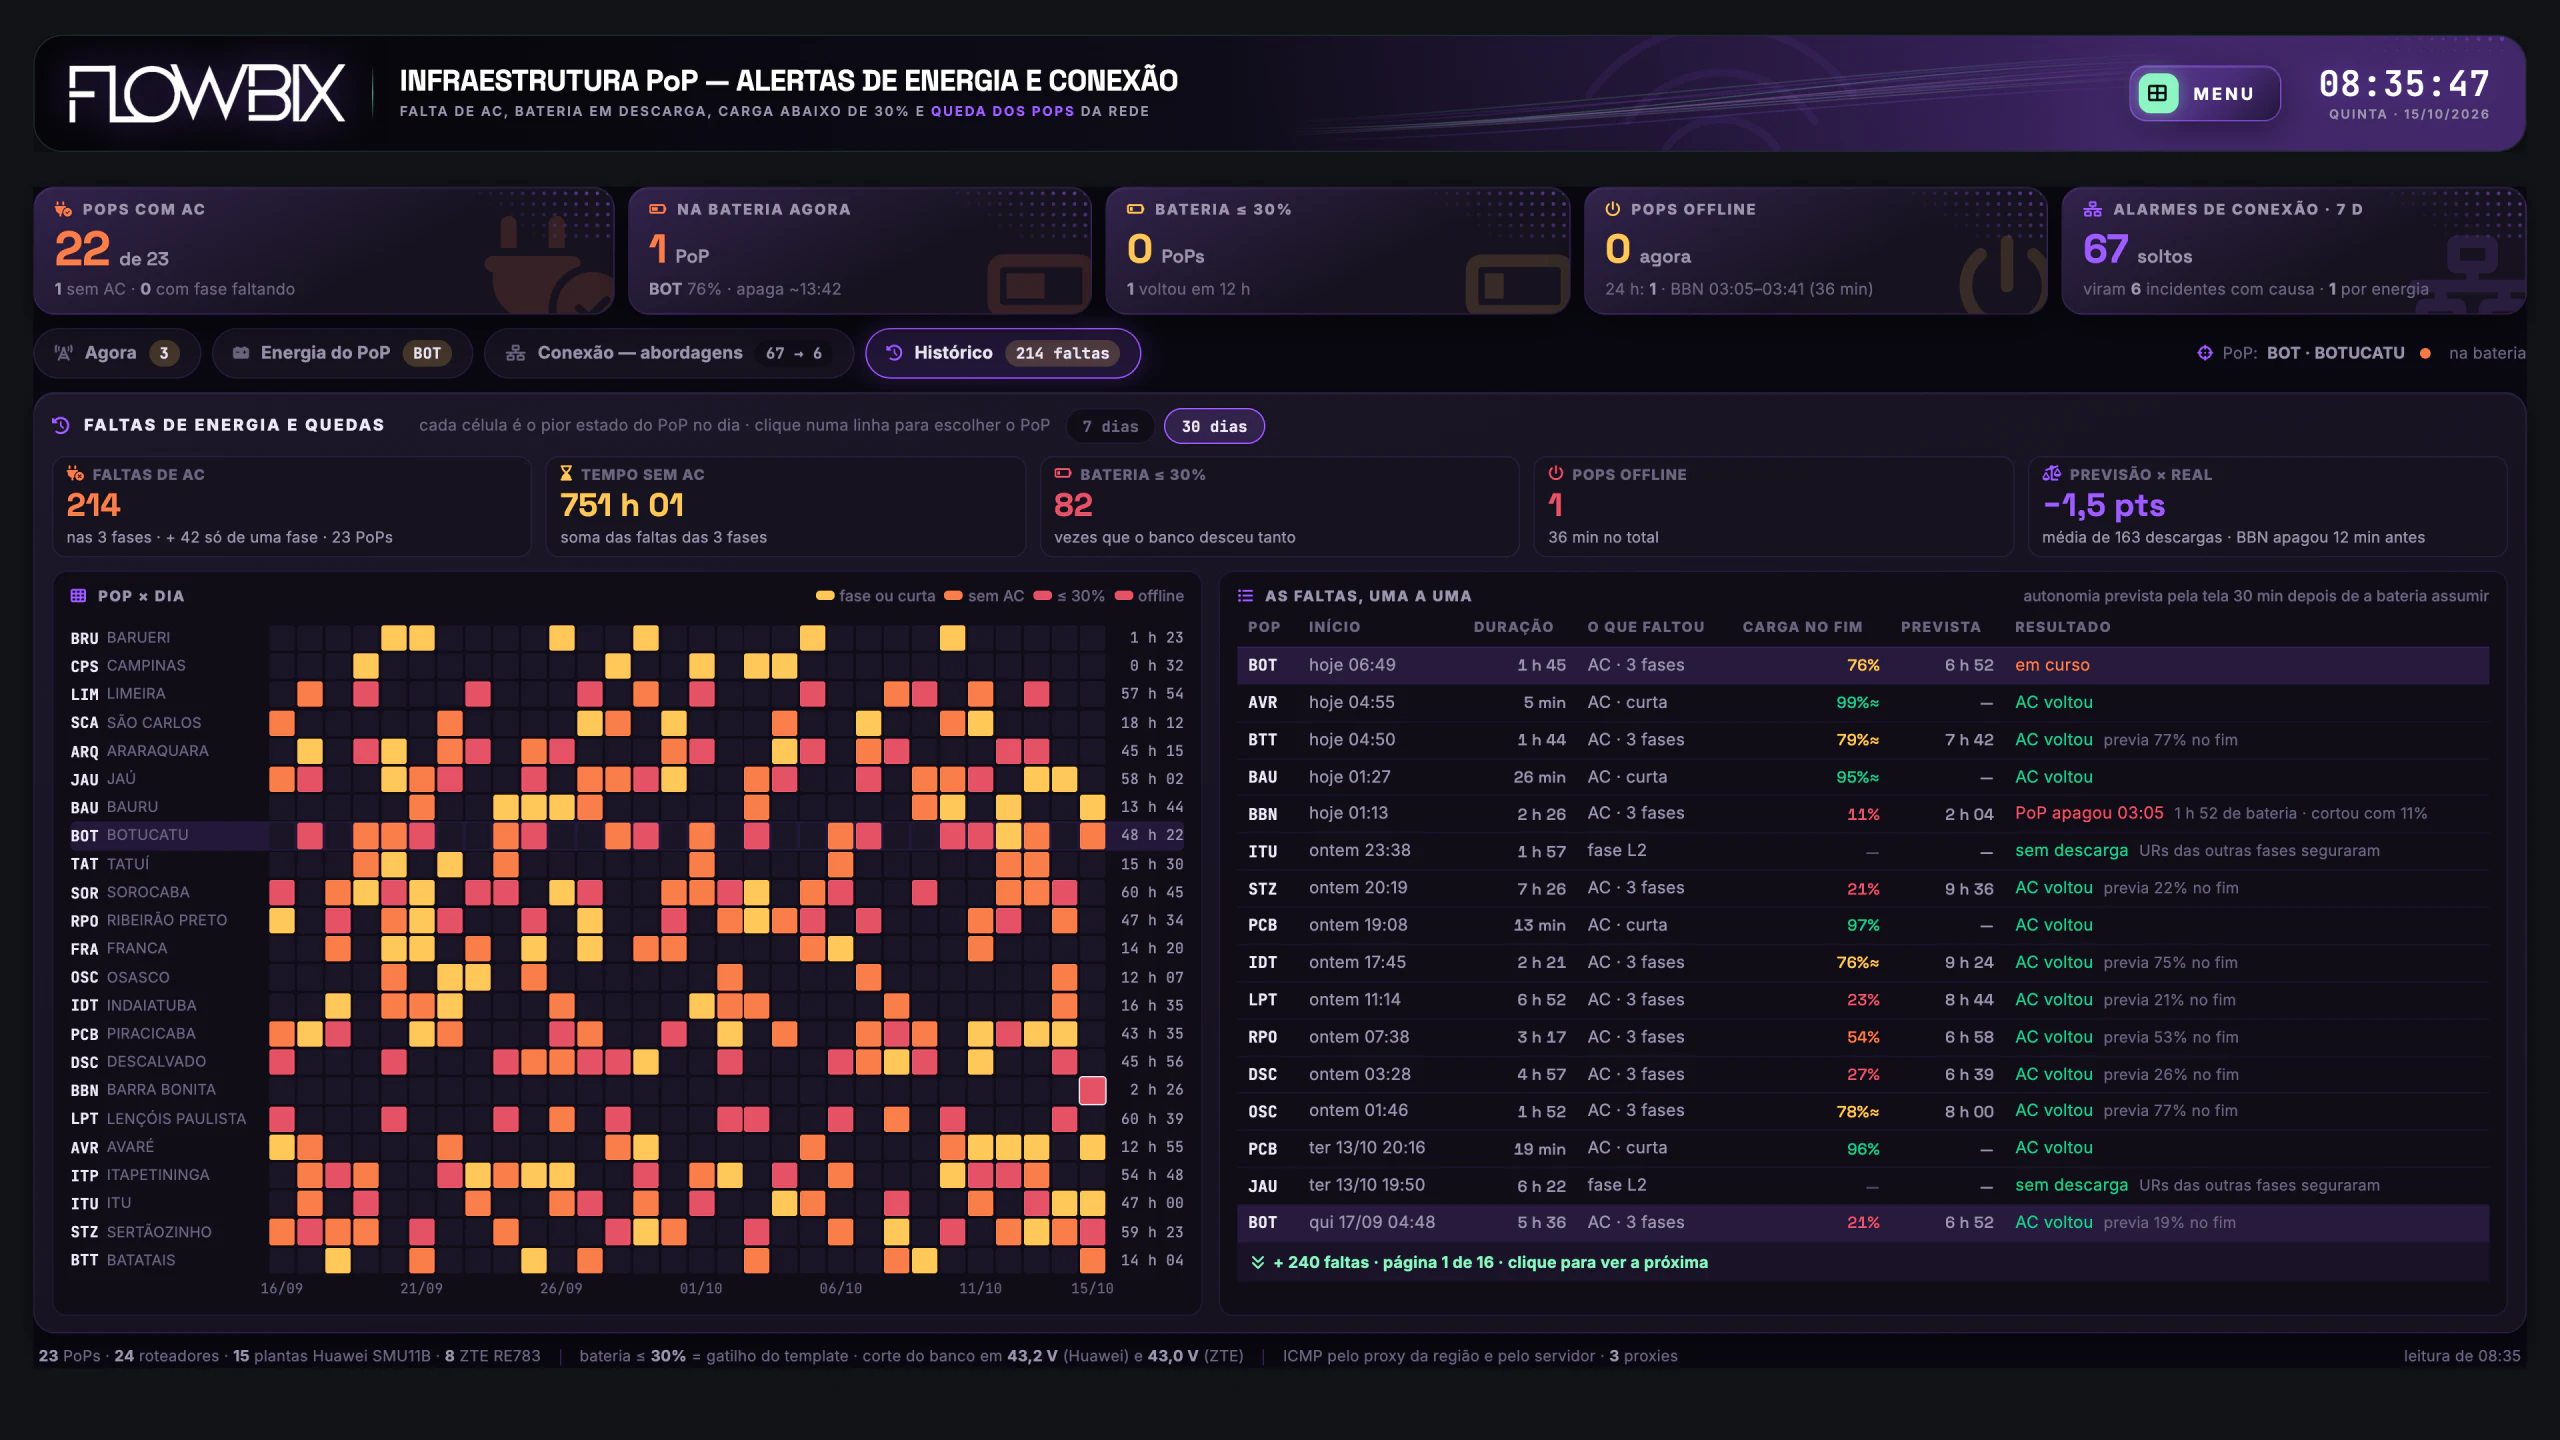Open the Conexão — abordagens tab

coord(669,353)
